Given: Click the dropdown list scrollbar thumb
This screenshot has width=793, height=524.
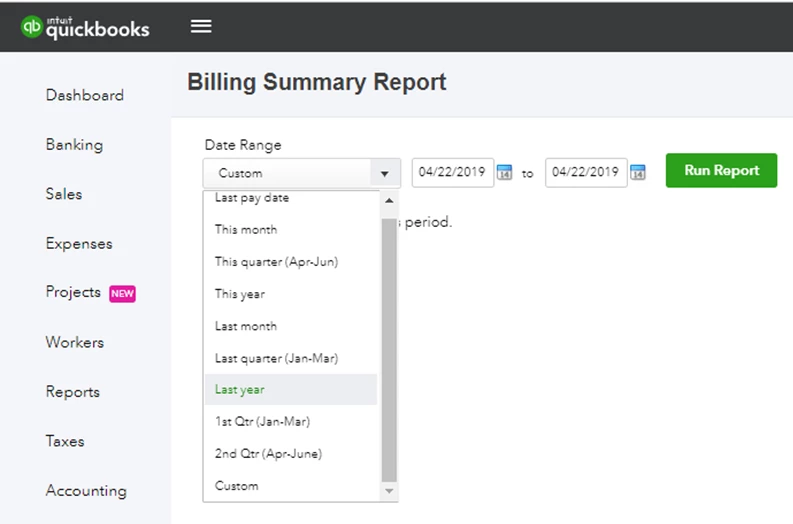Looking at the screenshot, I should click(x=389, y=349).
